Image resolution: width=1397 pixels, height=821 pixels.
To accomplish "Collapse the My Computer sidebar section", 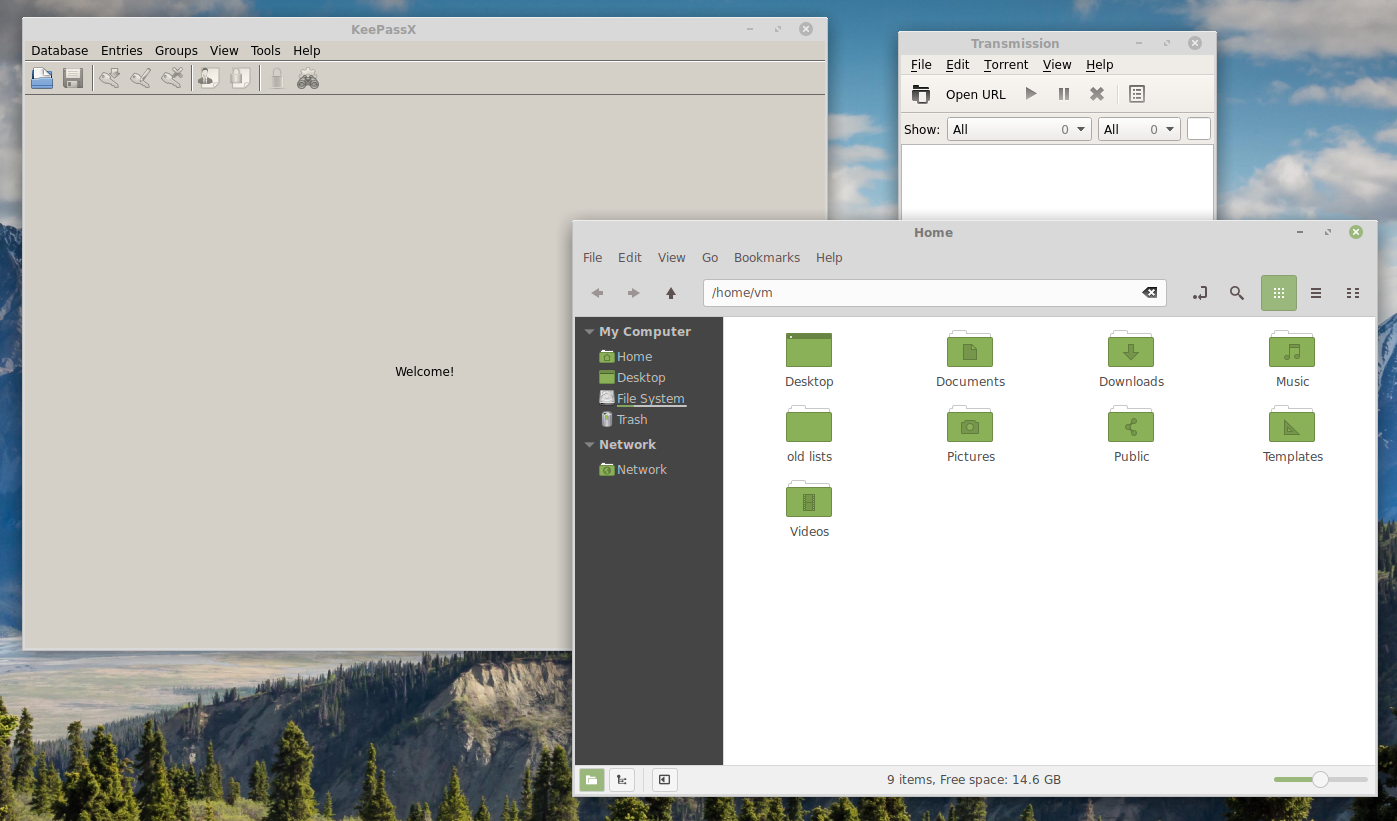I will point(590,332).
